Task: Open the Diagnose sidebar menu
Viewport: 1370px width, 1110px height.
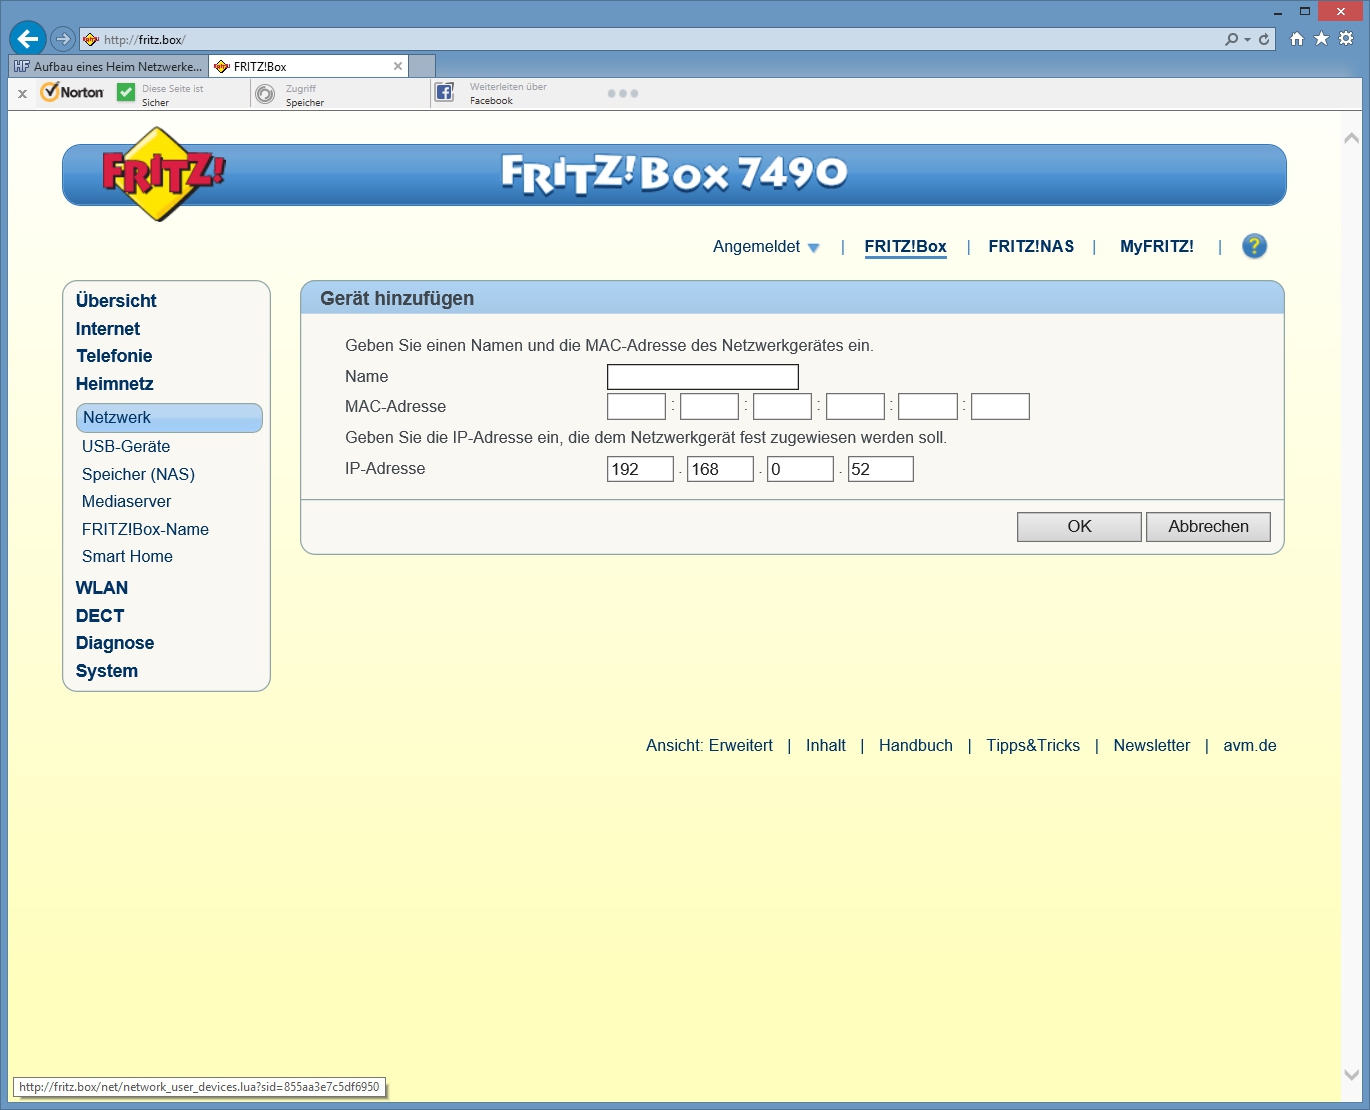Action: [115, 643]
